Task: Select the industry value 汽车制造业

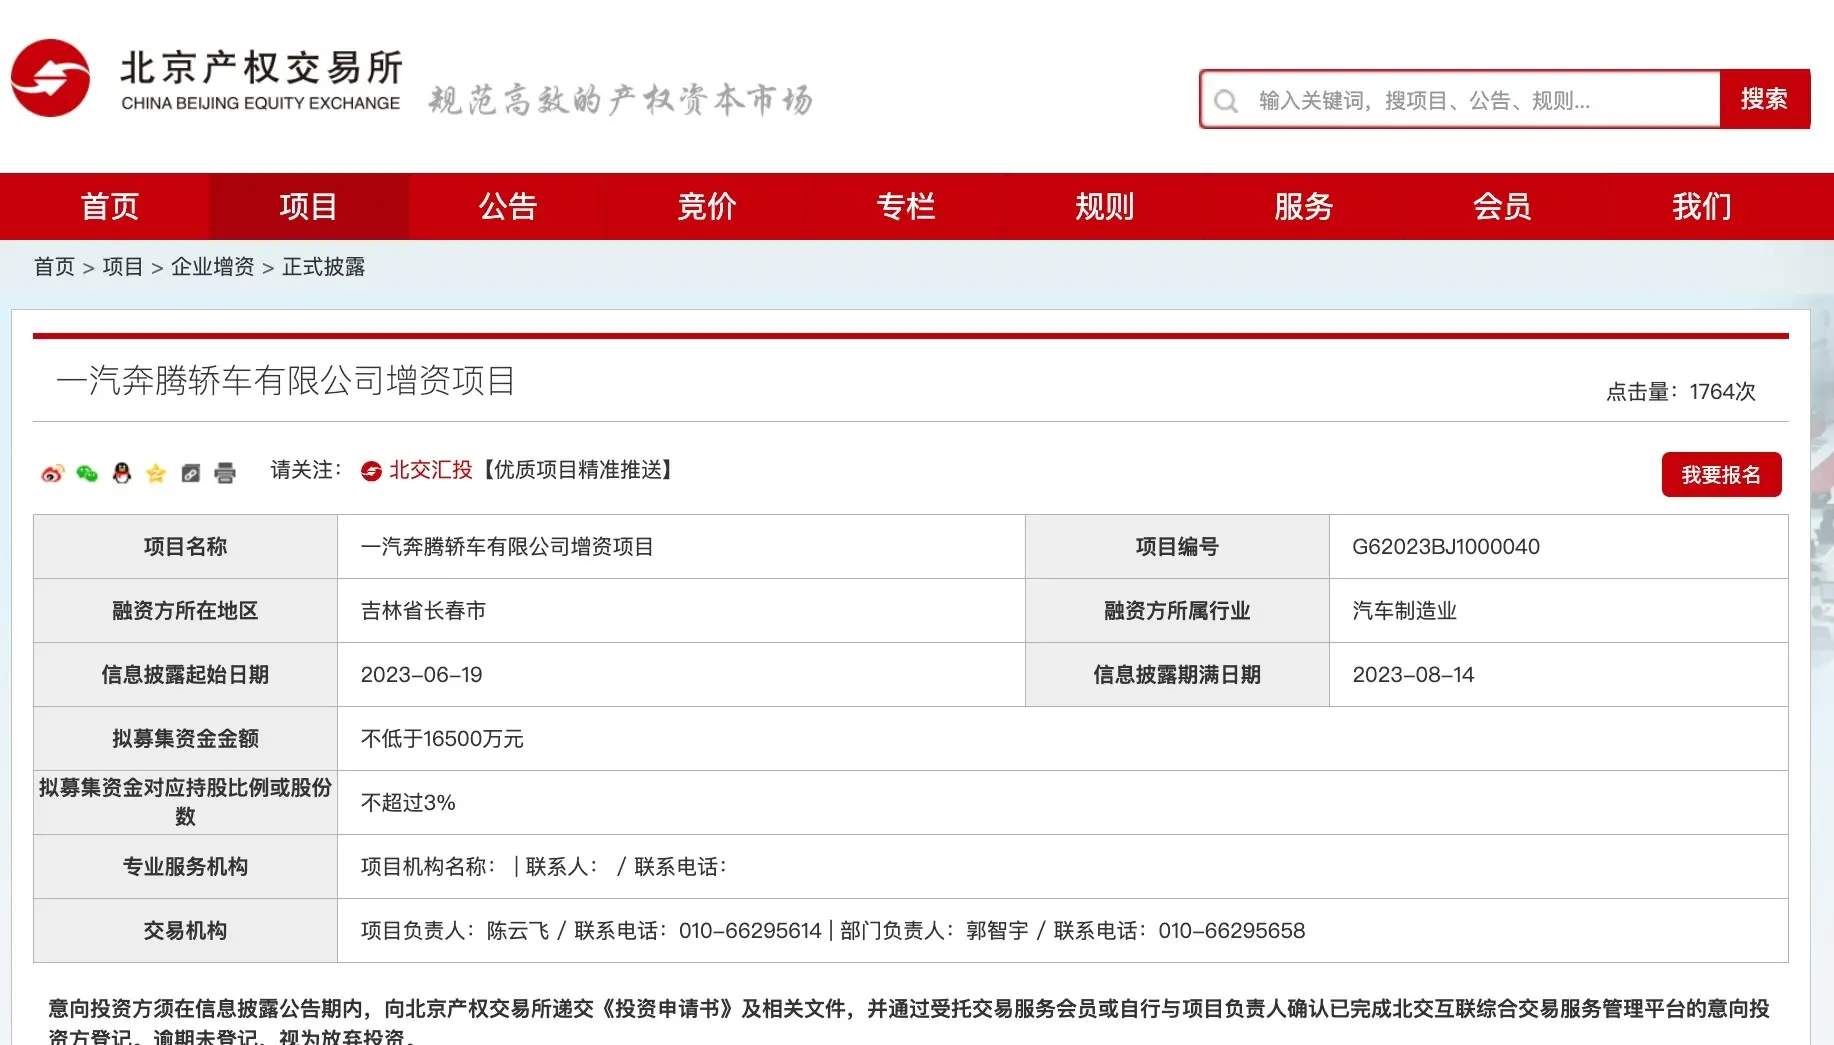Action: pyautogui.click(x=1404, y=611)
